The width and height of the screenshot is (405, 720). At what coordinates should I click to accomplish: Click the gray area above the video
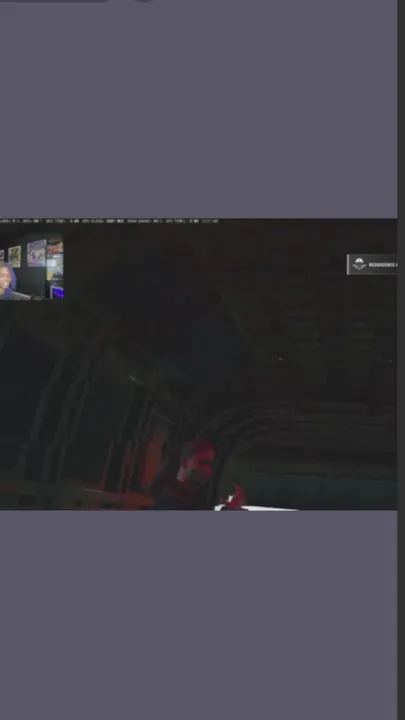point(198,110)
